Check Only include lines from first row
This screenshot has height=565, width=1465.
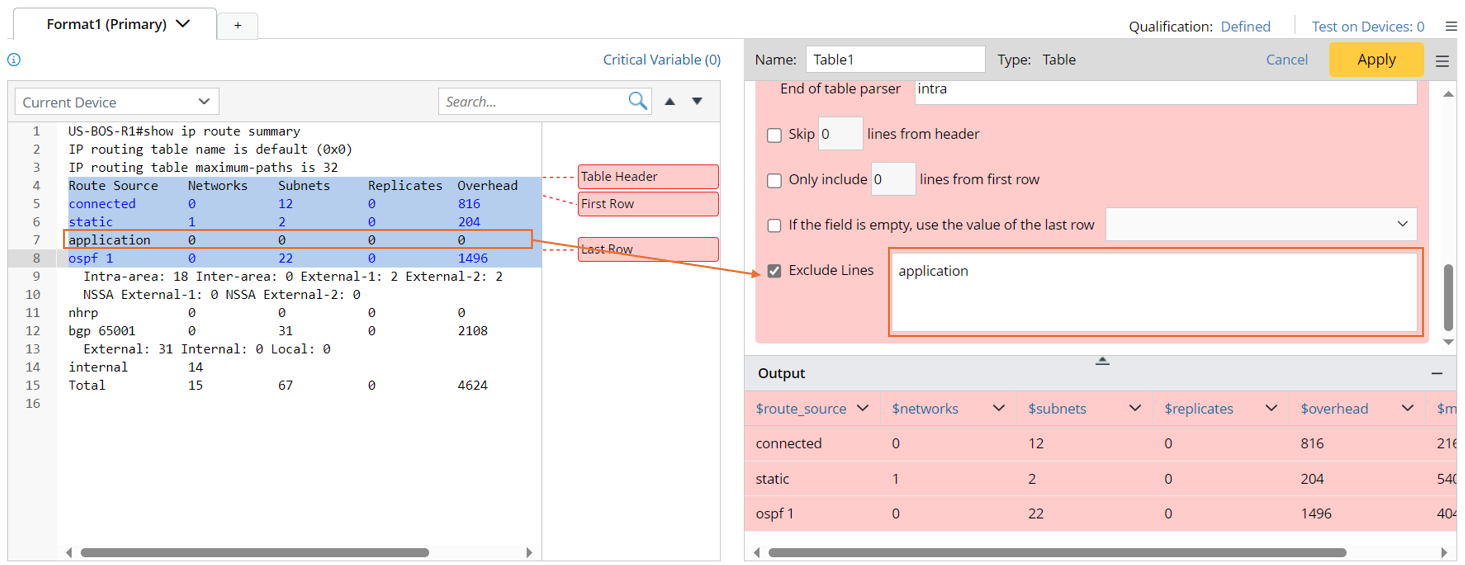click(x=774, y=180)
